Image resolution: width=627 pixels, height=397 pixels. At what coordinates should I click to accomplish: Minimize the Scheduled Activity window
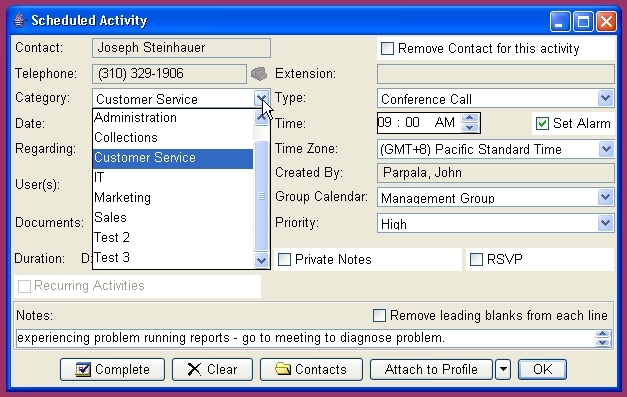pyautogui.click(x=559, y=21)
